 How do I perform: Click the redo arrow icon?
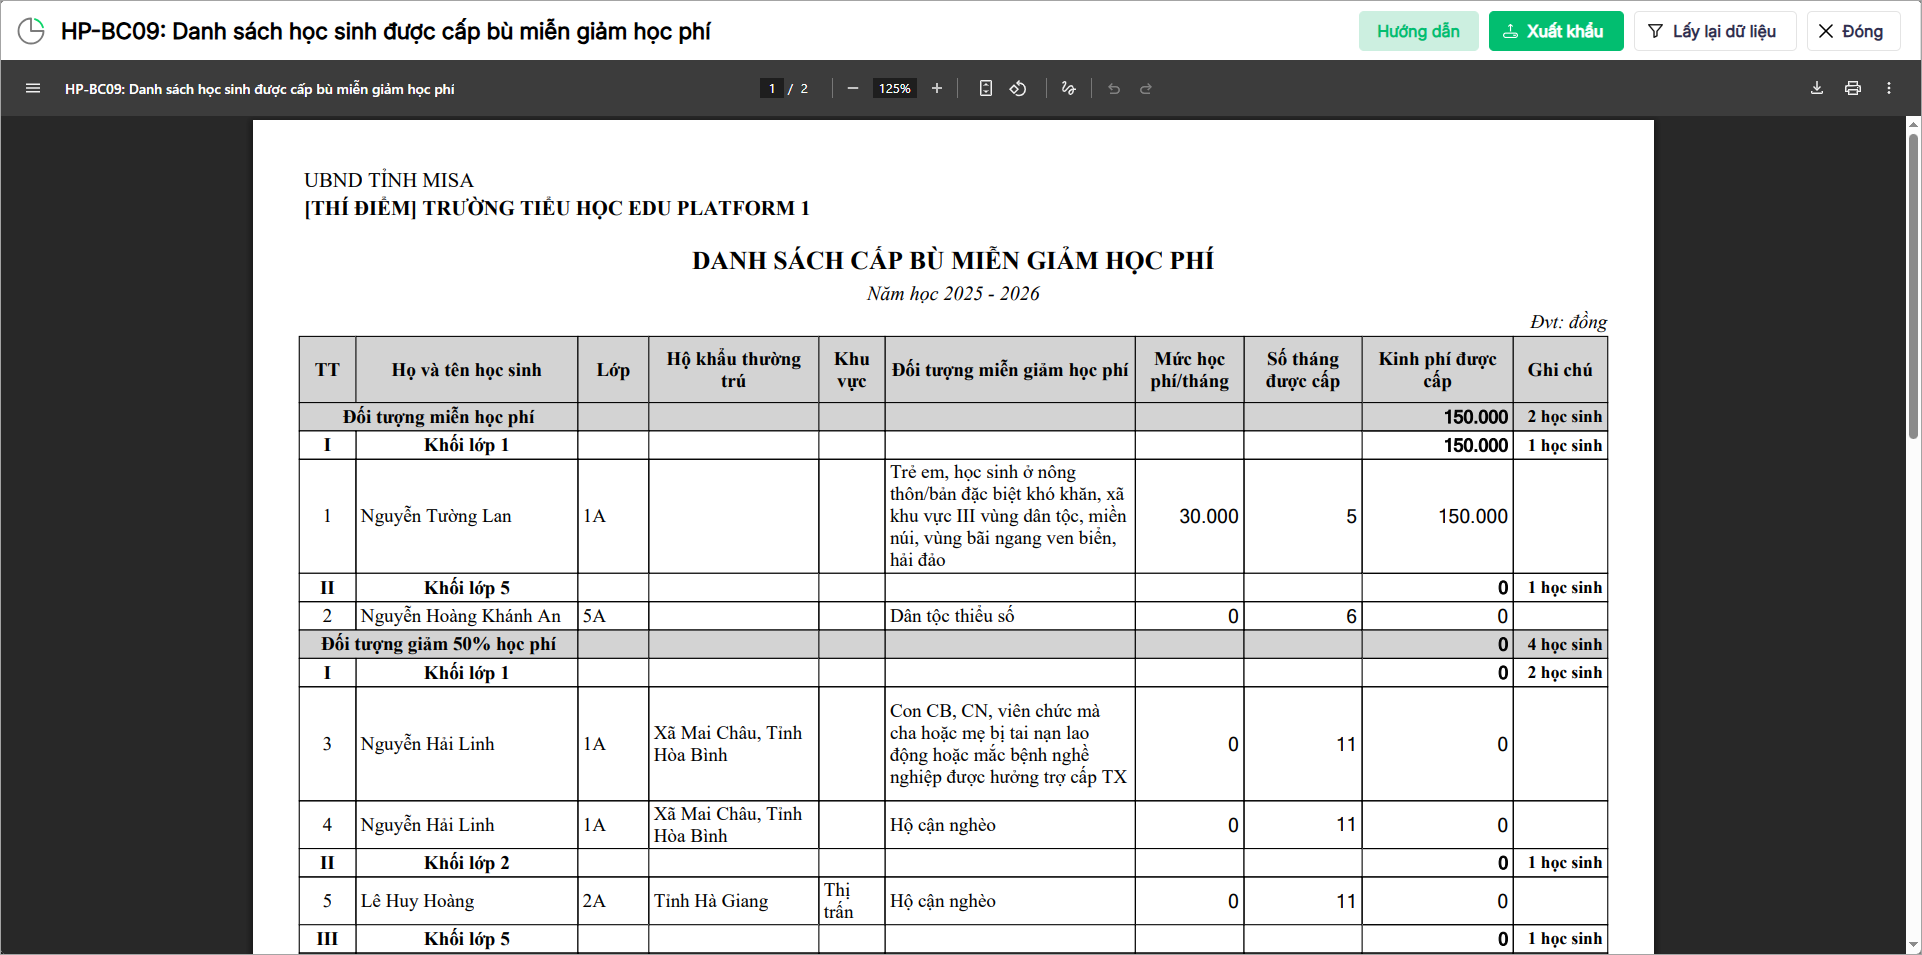(x=1146, y=88)
